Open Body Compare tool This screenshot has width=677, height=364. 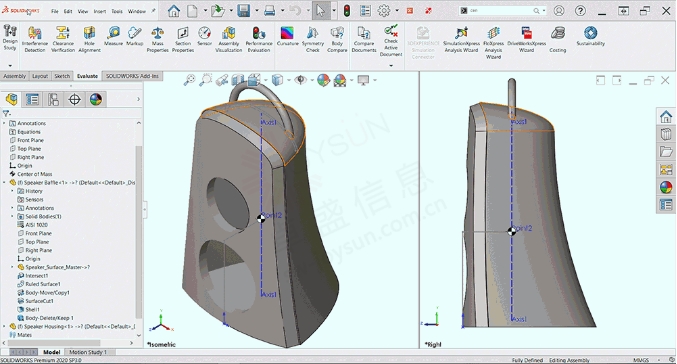pos(337,39)
